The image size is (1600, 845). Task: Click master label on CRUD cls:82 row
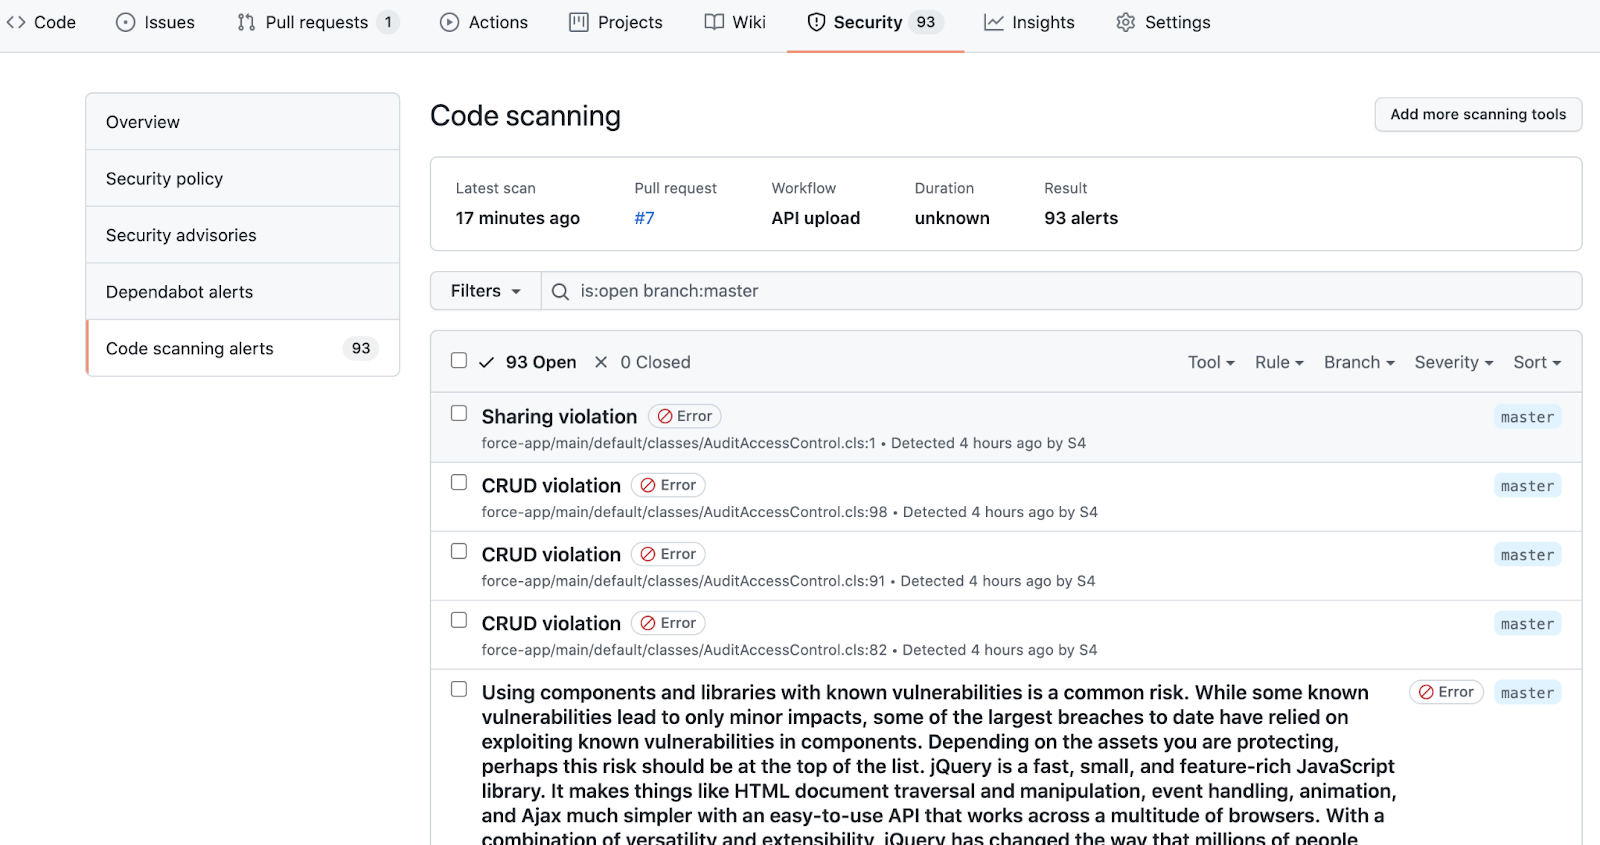point(1527,624)
